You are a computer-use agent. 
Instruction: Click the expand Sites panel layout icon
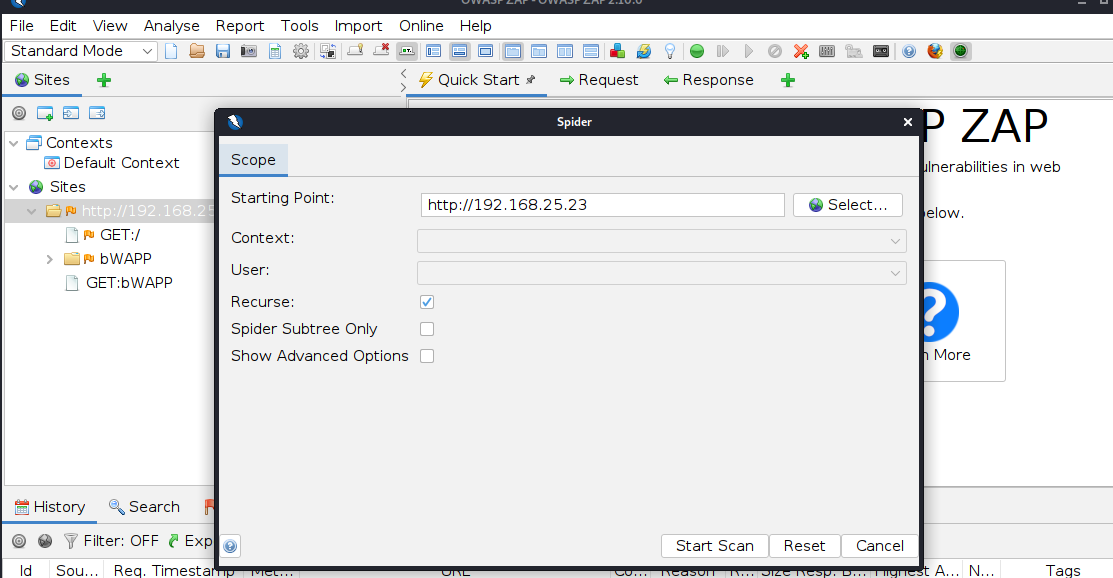tap(434, 51)
